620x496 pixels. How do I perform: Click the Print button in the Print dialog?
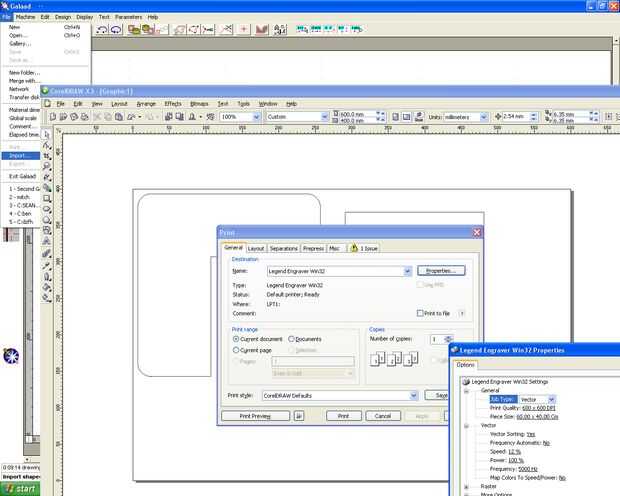(344, 416)
